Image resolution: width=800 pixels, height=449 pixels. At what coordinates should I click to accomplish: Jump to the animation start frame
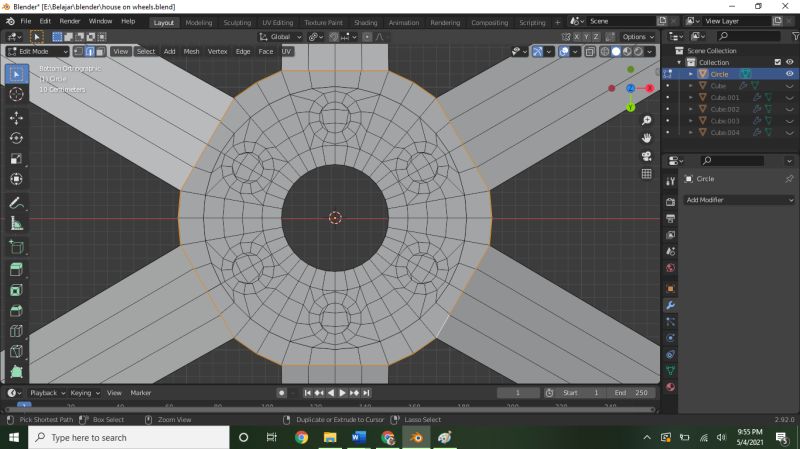(307, 393)
